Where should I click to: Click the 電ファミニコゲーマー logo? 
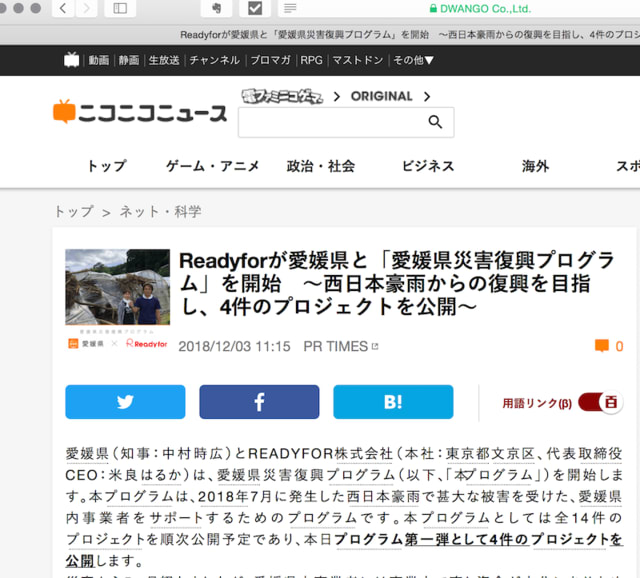[282, 96]
